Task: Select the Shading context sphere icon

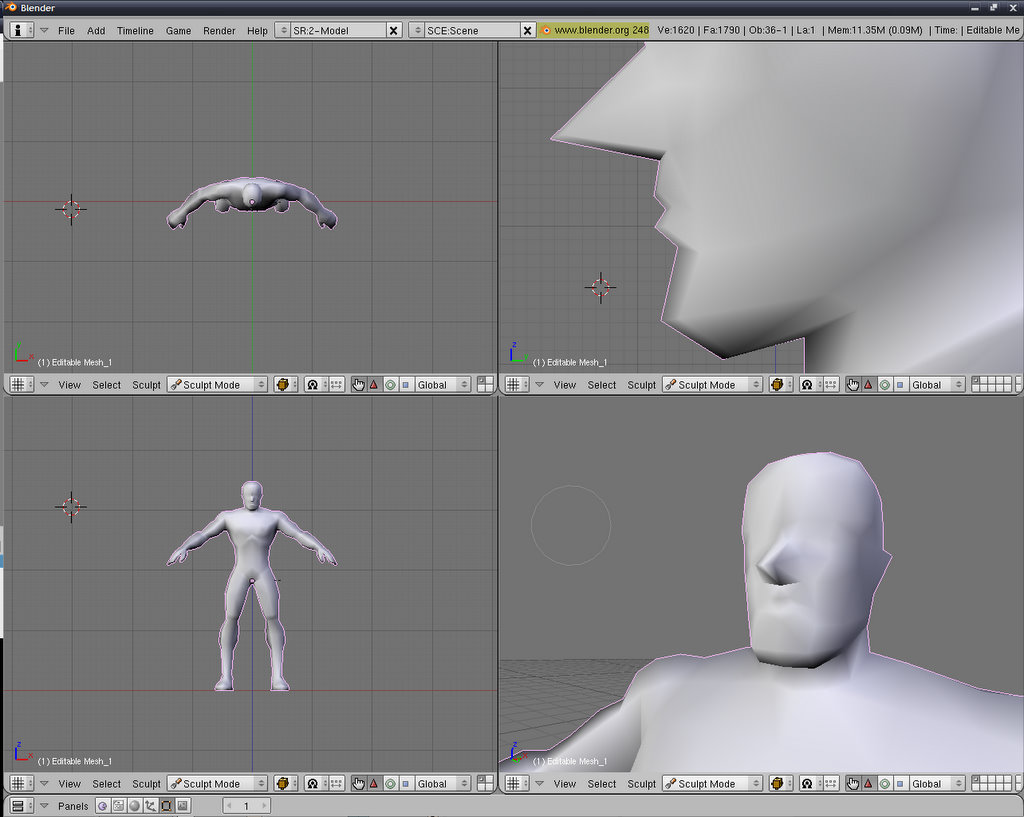Action: pos(134,806)
